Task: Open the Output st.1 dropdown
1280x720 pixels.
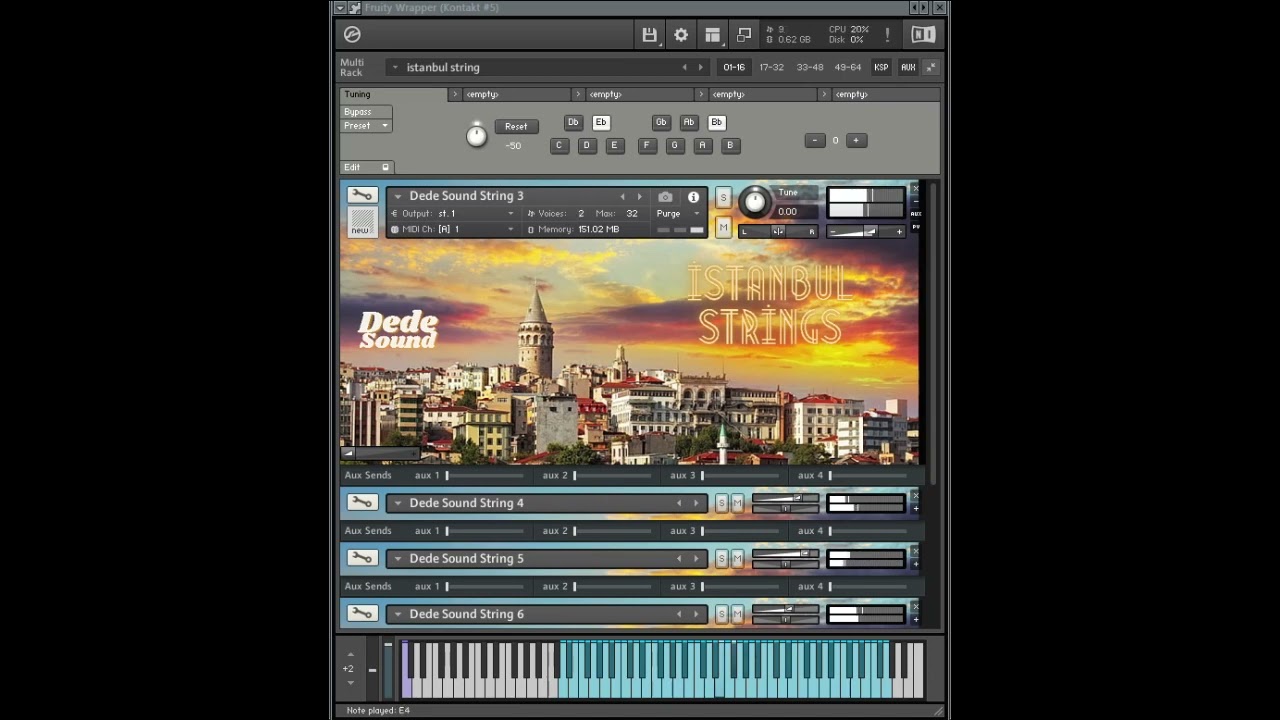Action: coord(452,213)
